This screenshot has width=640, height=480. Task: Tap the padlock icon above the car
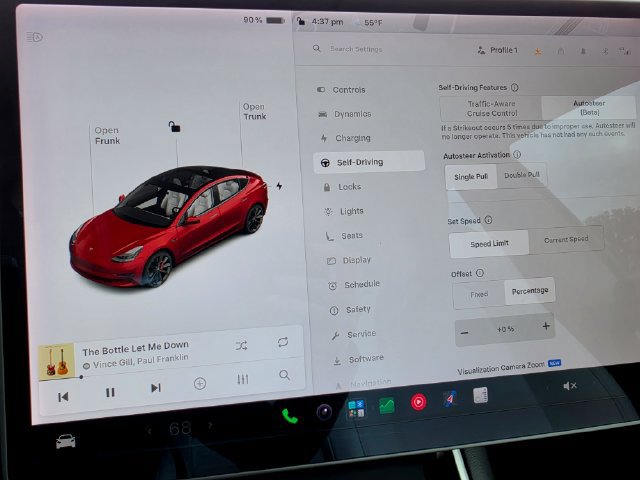coord(174,127)
